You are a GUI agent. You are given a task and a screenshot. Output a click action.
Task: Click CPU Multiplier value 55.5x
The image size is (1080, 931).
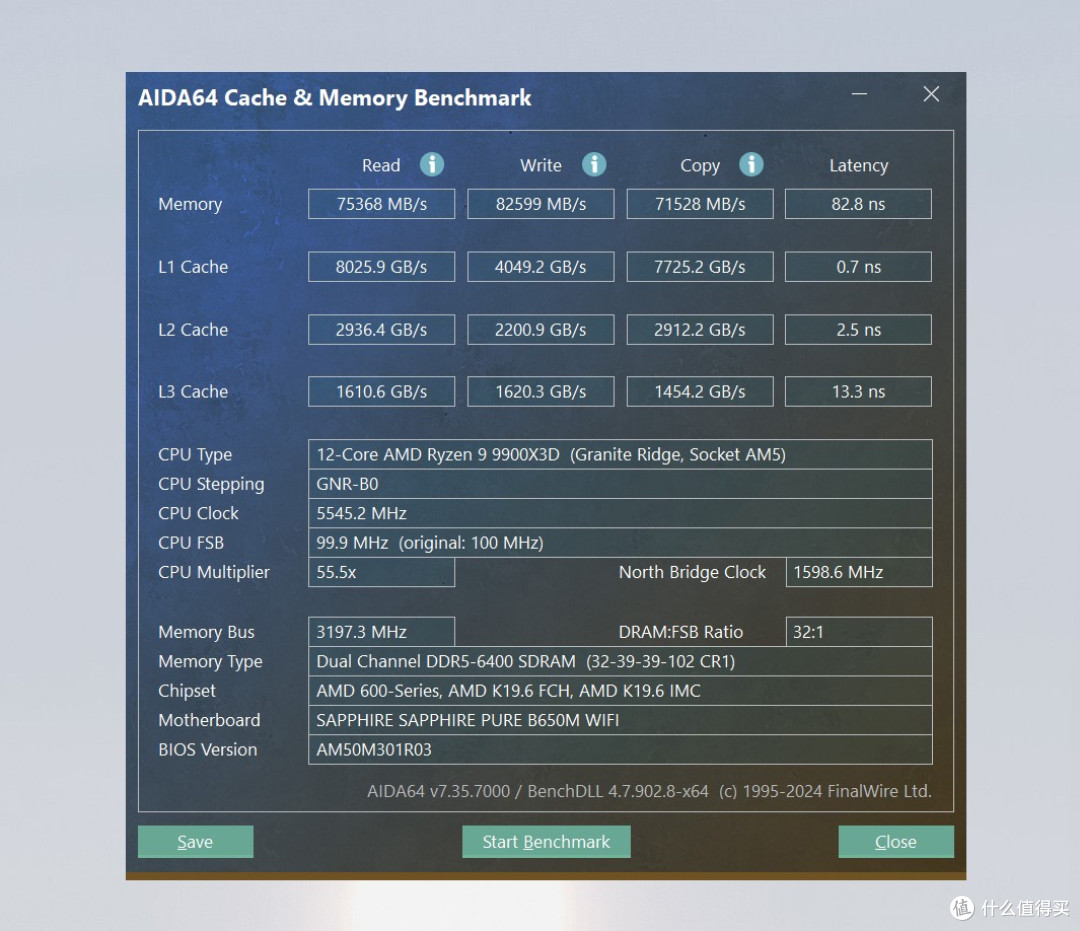click(x=382, y=572)
